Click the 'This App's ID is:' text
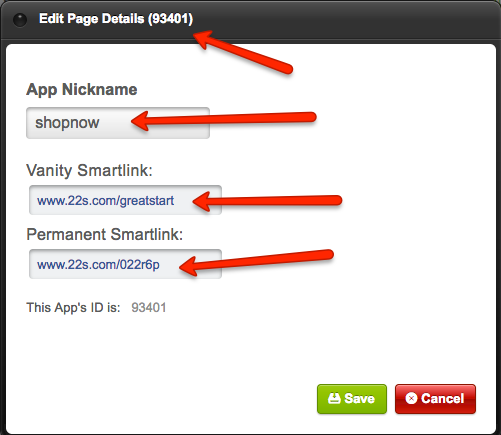The image size is (501, 435). [73, 307]
